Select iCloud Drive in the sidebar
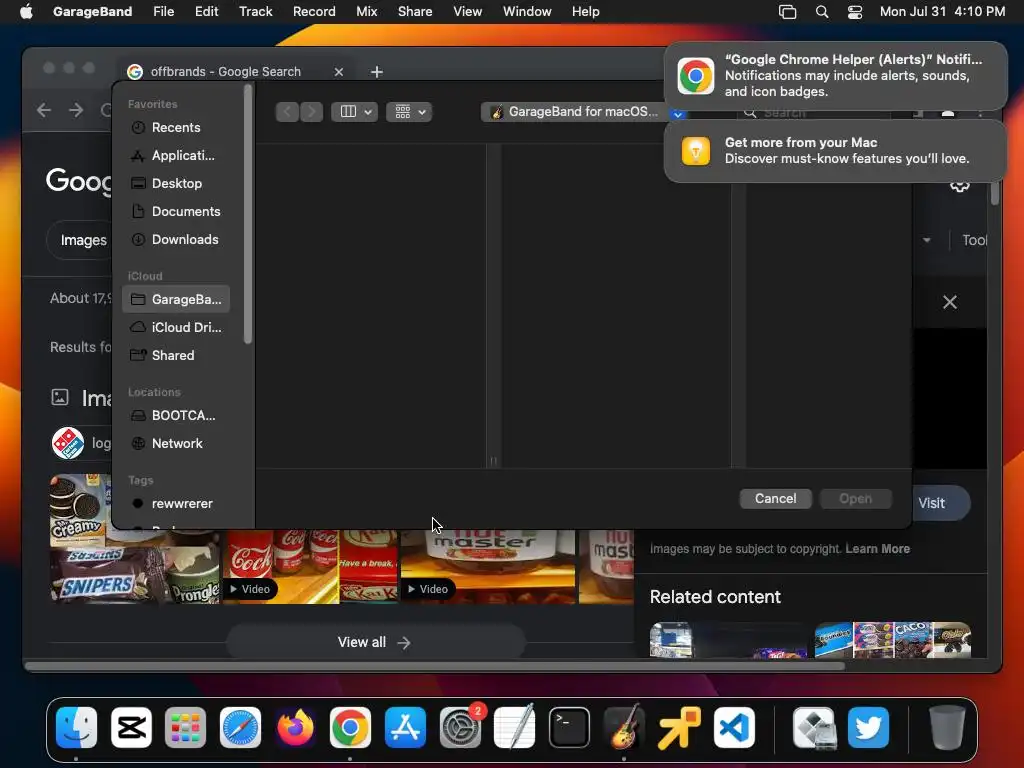The image size is (1024, 768). pyautogui.click(x=176, y=327)
